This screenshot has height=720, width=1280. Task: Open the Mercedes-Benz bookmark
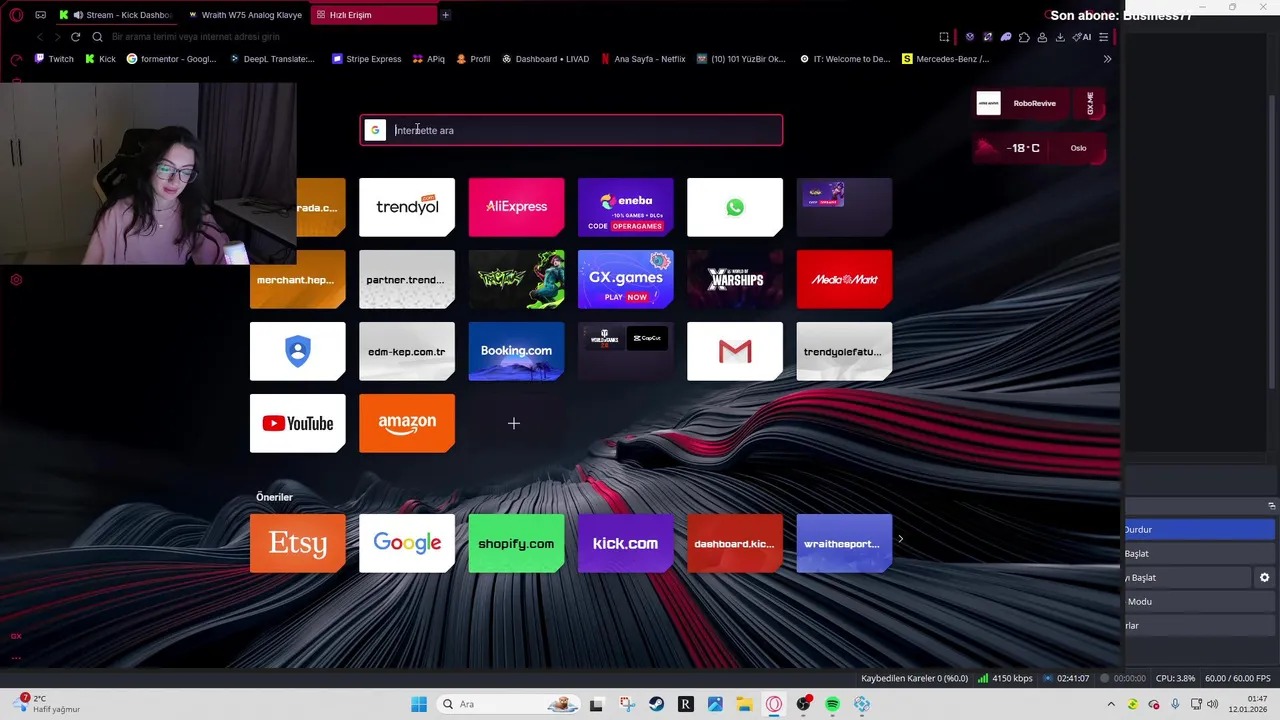coord(945,59)
